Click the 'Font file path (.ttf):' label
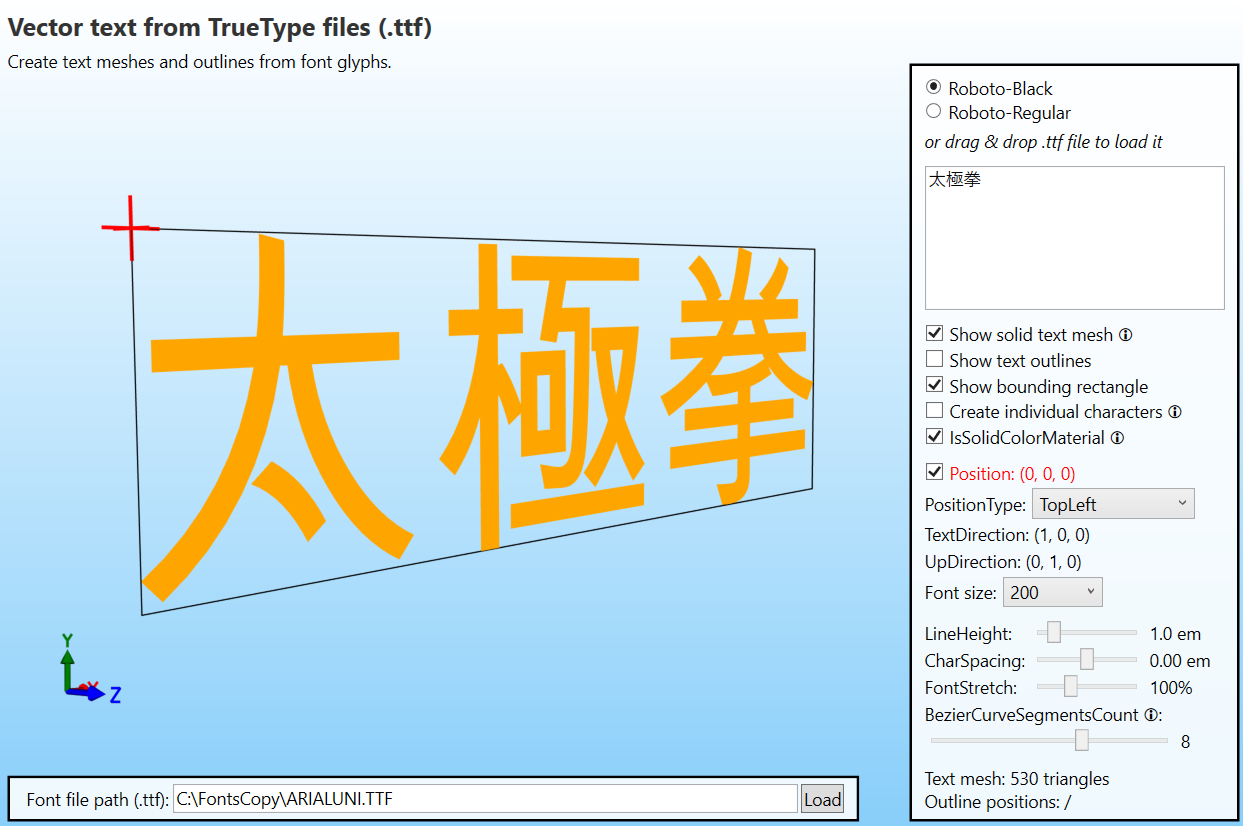 pyautogui.click(x=98, y=800)
